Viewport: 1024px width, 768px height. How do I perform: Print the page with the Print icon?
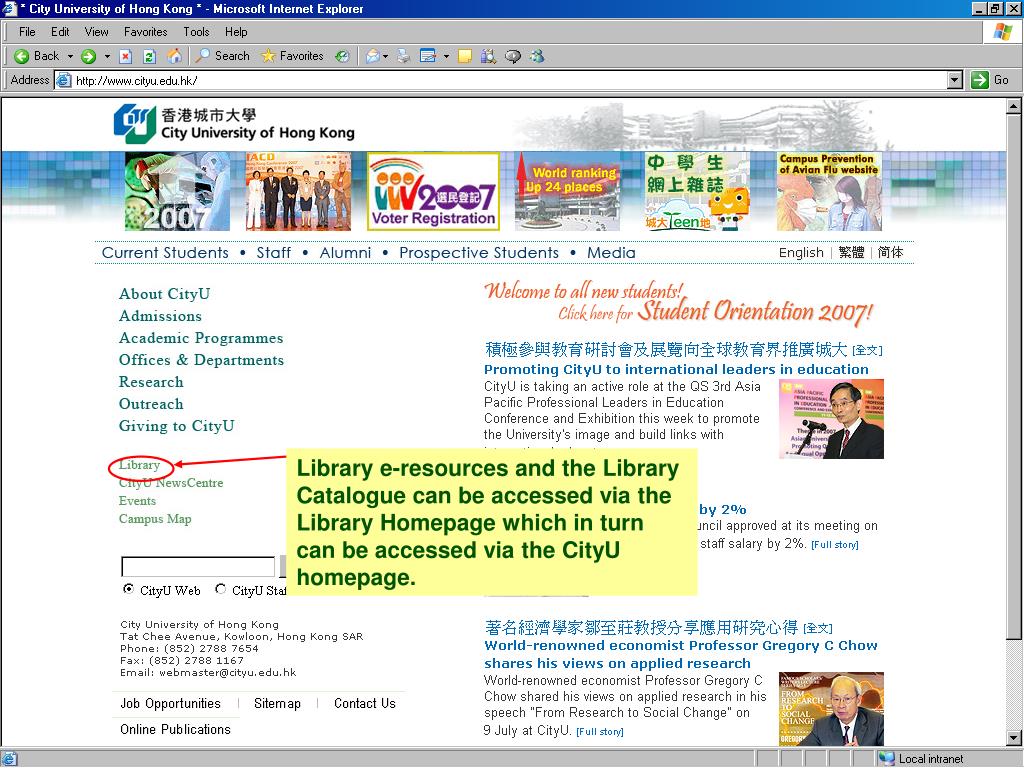[404, 57]
